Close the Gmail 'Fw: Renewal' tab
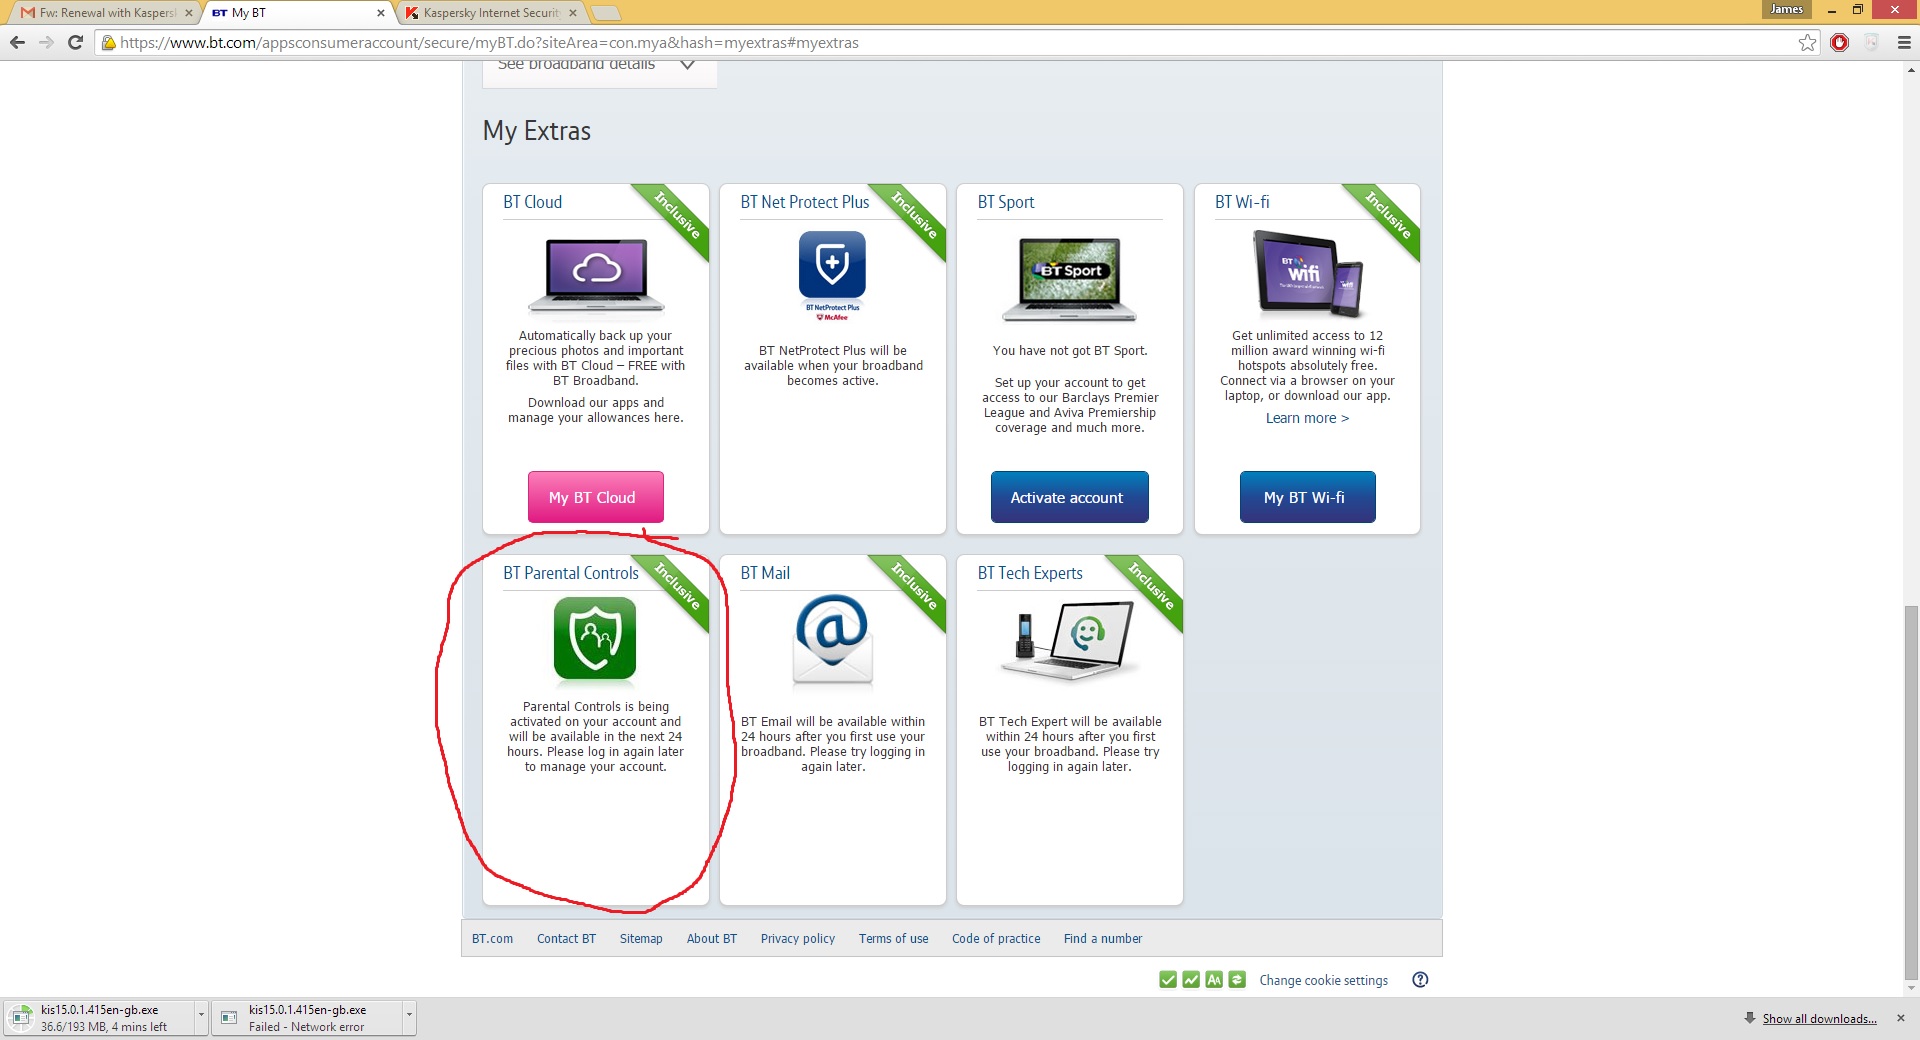 point(188,13)
